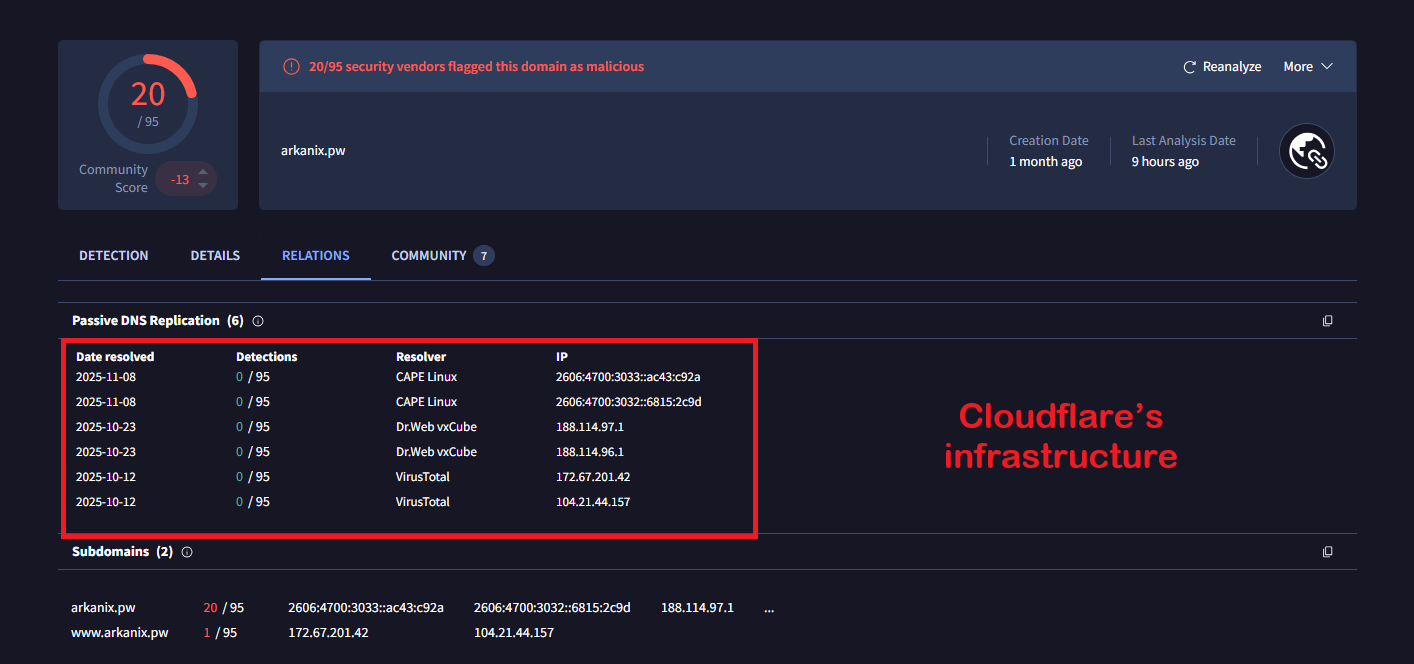Downvote the community score arrow
The image size is (1414, 664).
203,185
